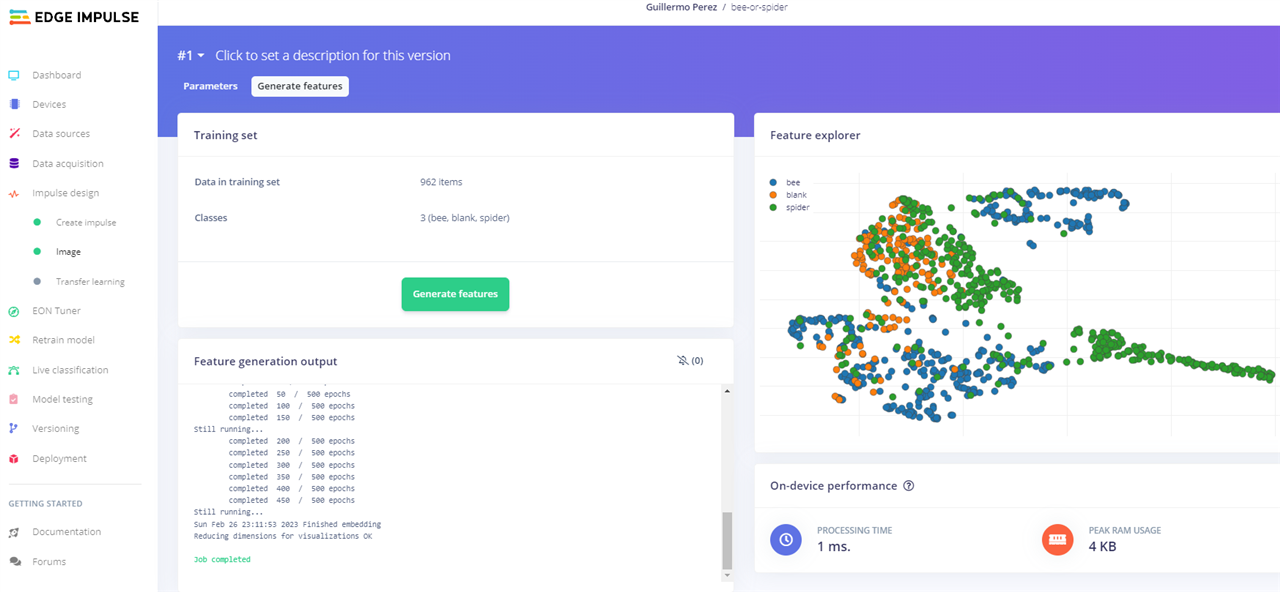Image resolution: width=1280 pixels, height=592 pixels.
Task: Open Devices via its sidebar icon
Action: click(x=14, y=104)
